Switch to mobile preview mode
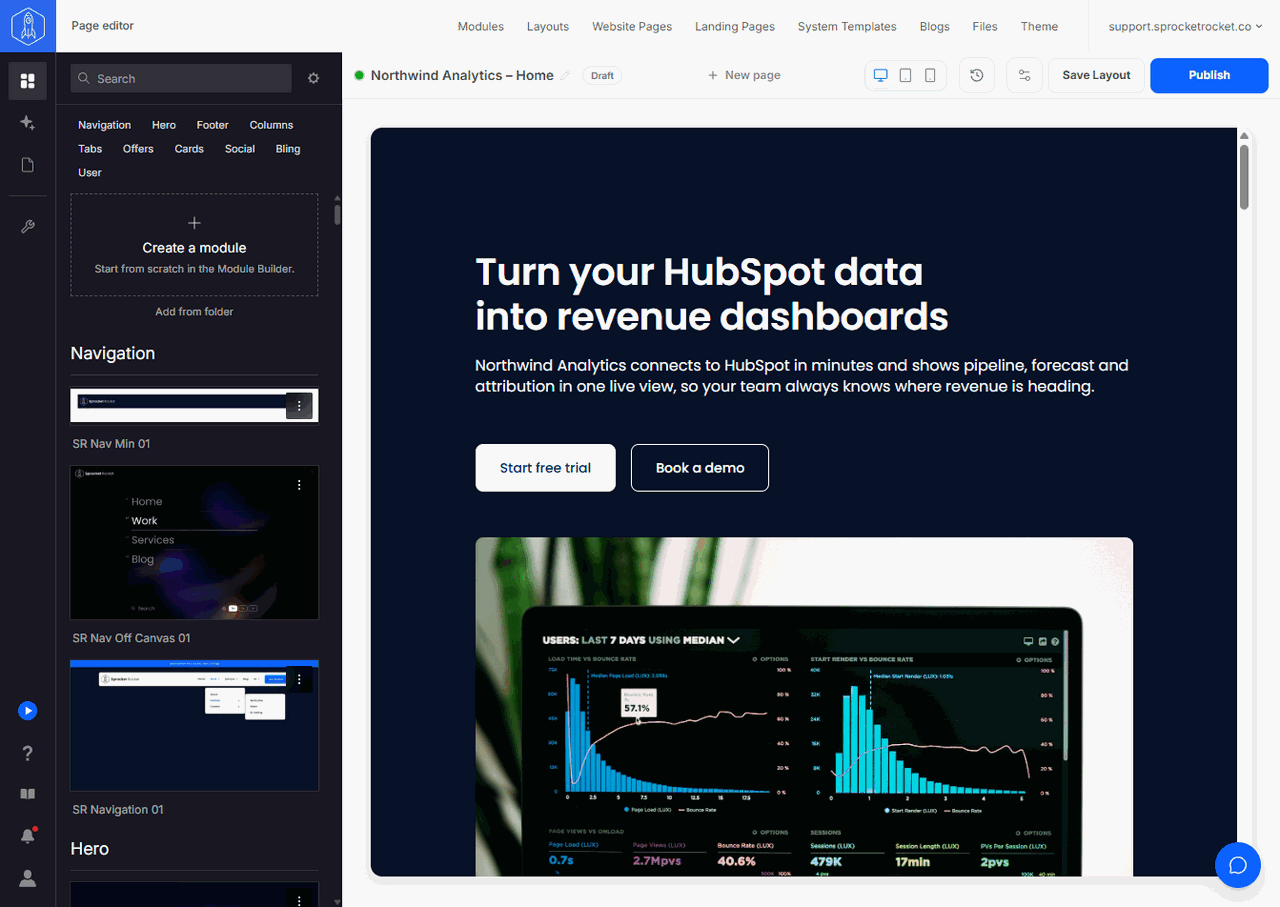Viewport: 1280px width, 907px height. [x=930, y=75]
